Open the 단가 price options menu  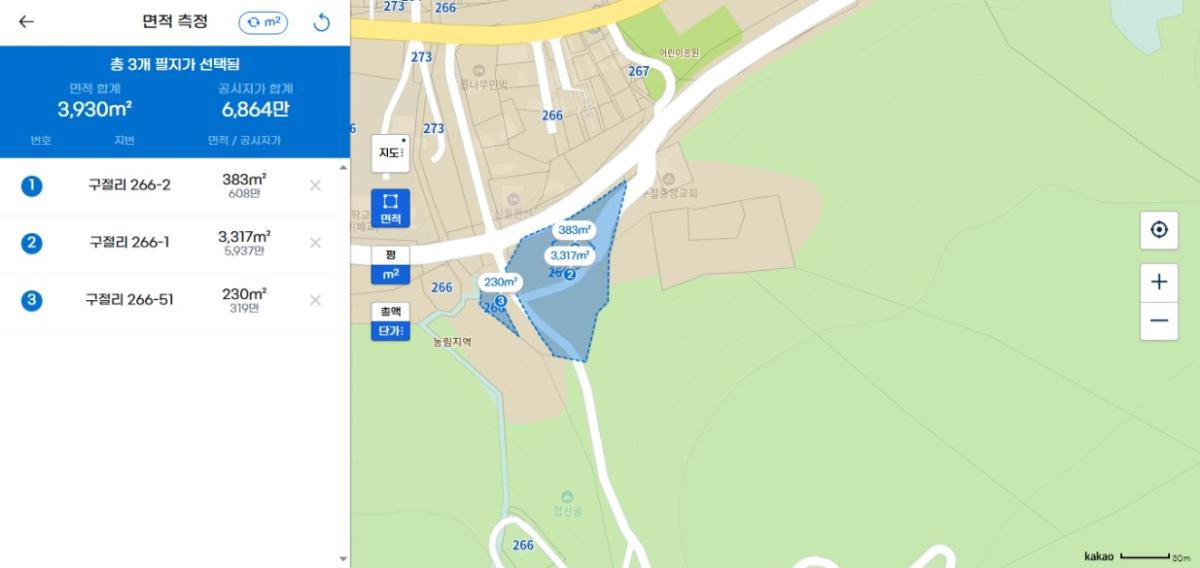390,331
